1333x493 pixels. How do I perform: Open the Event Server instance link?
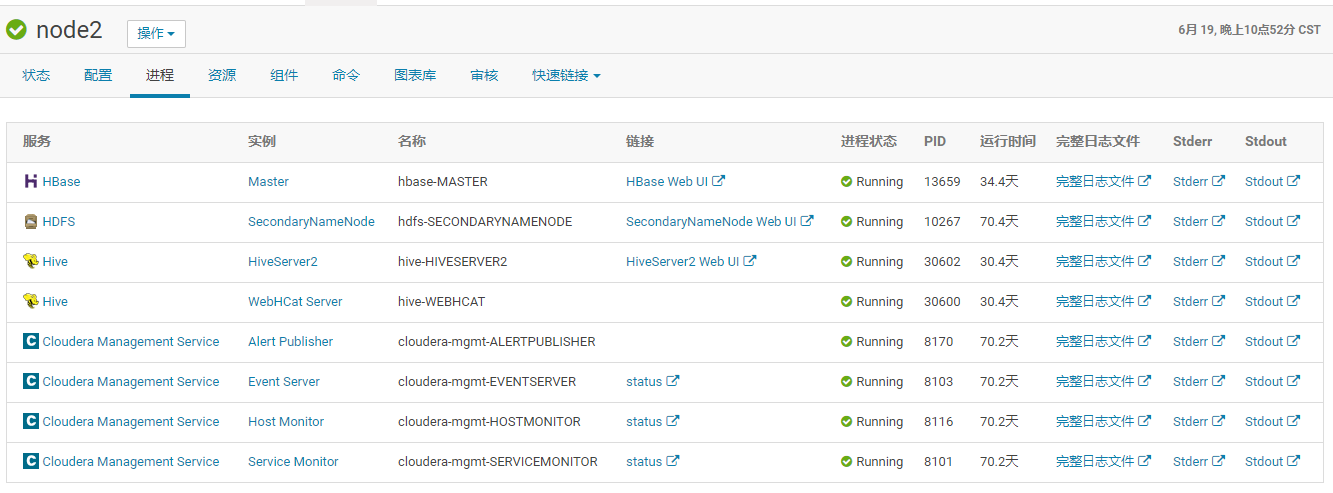click(284, 382)
